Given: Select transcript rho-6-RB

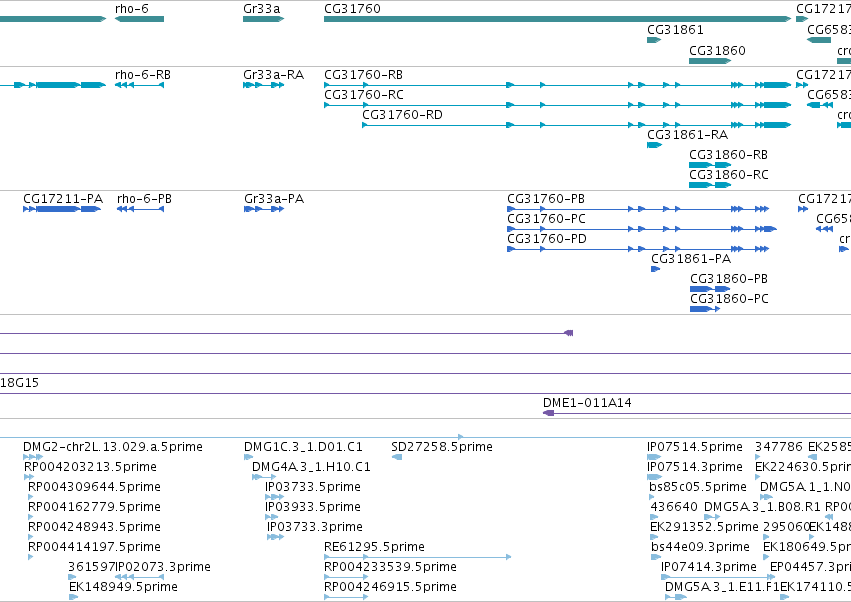Looking at the screenshot, I should pyautogui.click(x=139, y=85).
